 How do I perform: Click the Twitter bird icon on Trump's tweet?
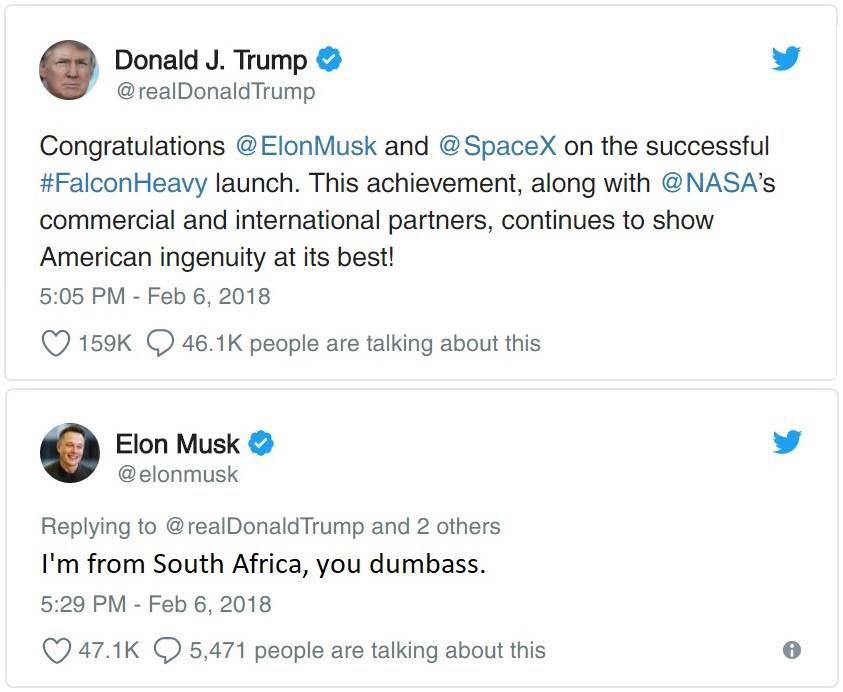pos(786,58)
